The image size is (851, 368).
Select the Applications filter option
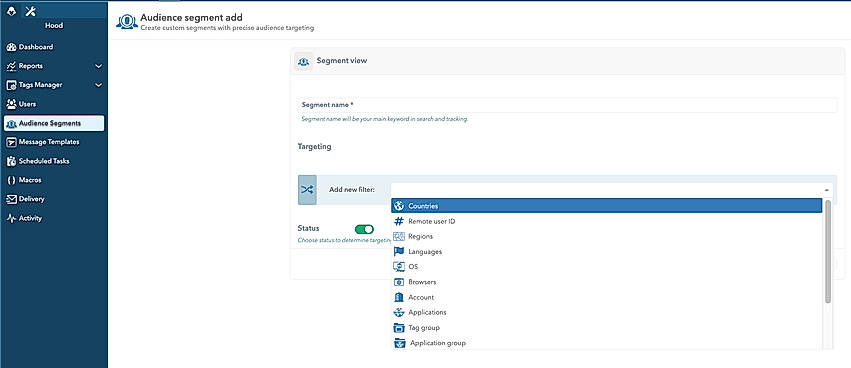pos(607,313)
